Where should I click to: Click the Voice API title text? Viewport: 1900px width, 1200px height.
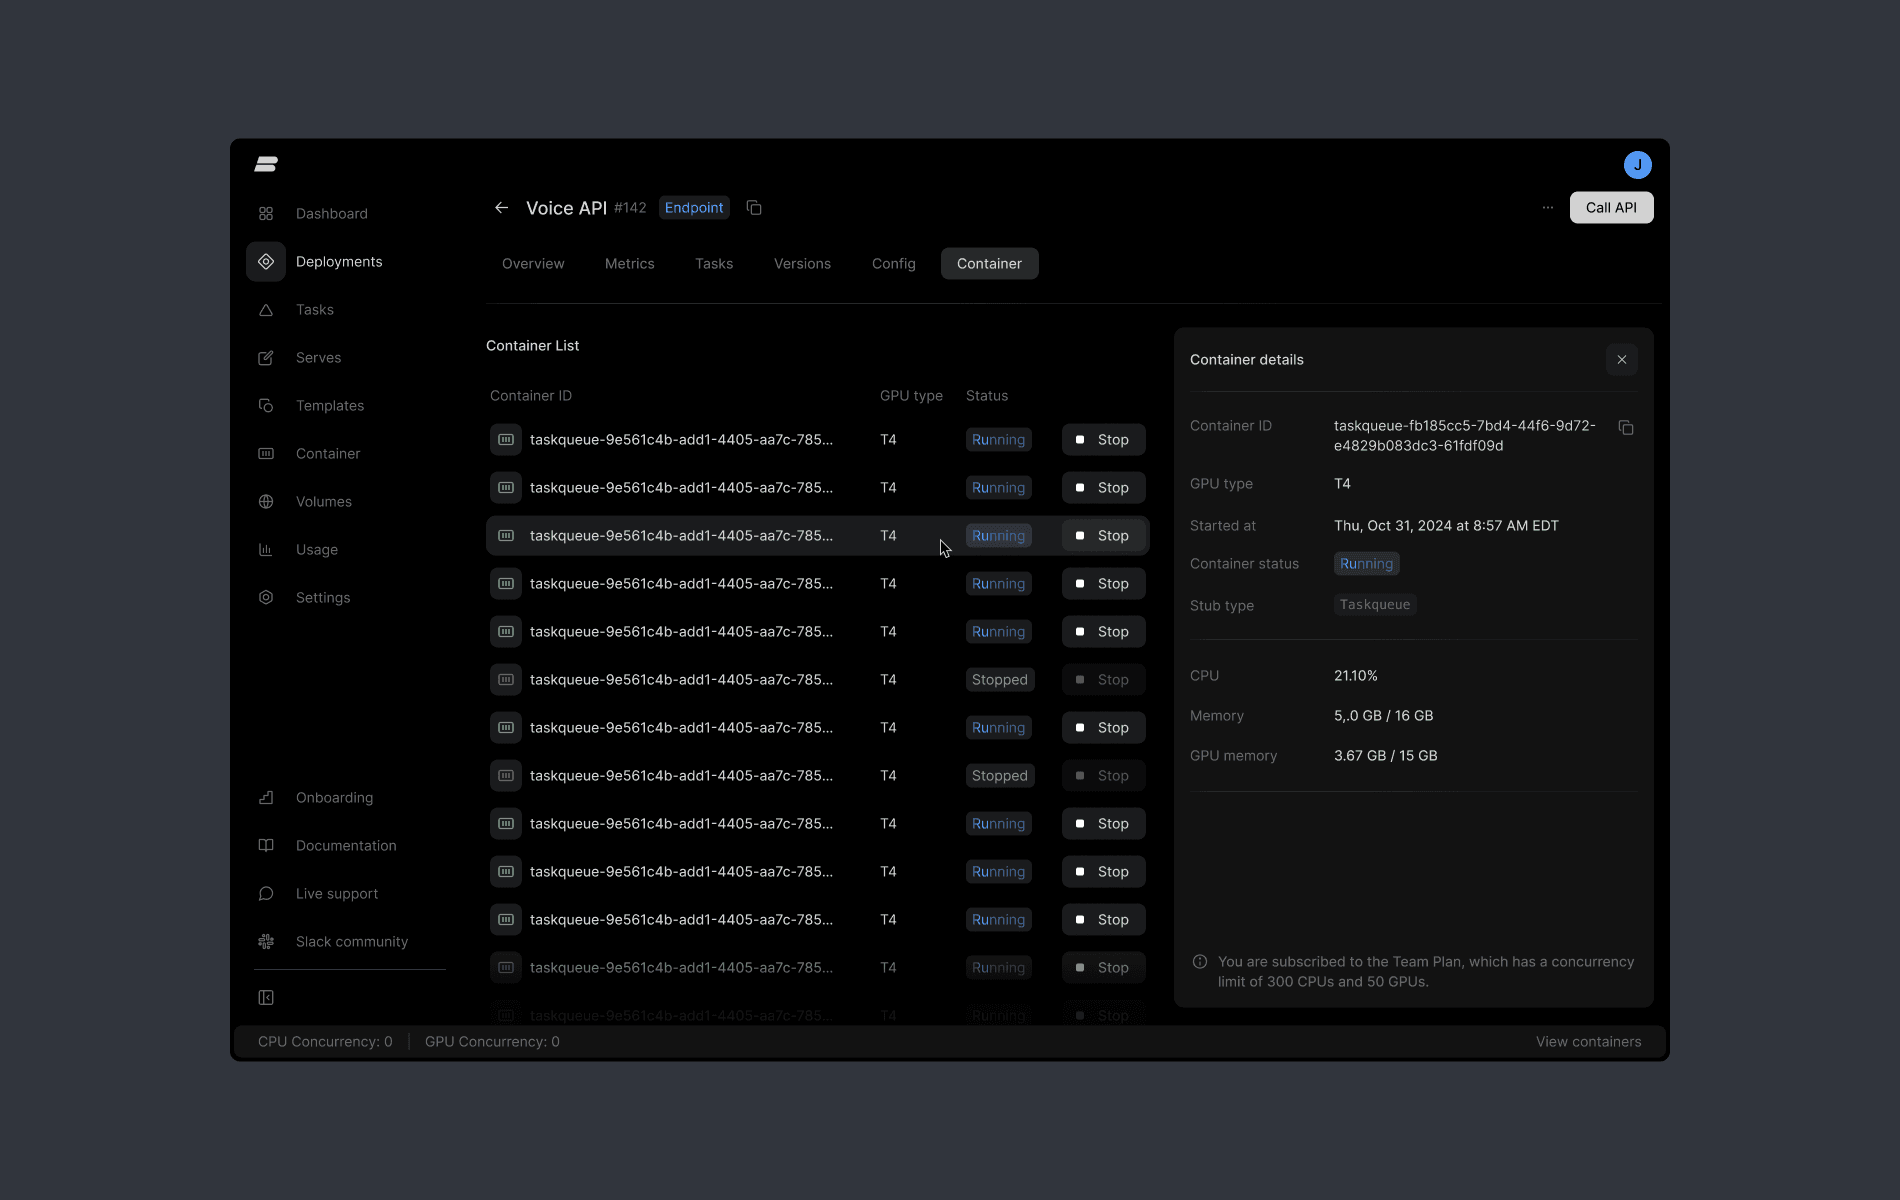coord(566,208)
